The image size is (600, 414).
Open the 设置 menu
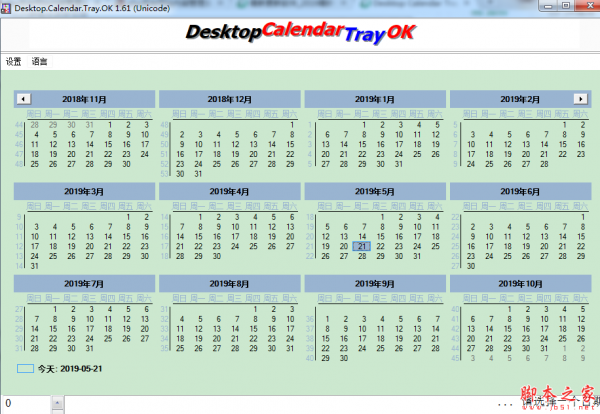pos(13,61)
